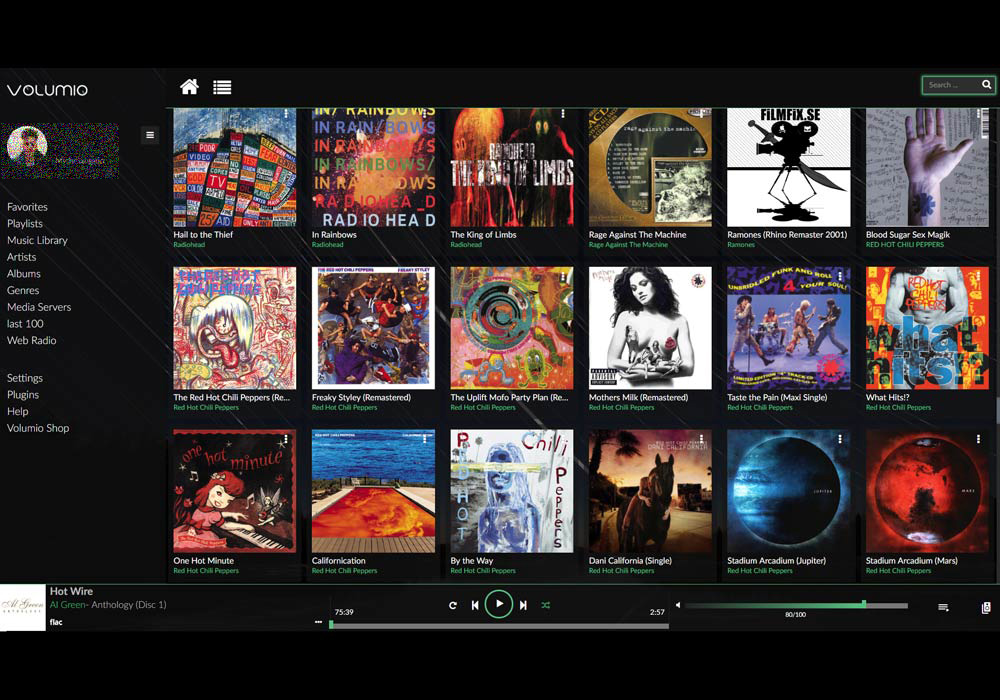The height and width of the screenshot is (700, 1000).
Task: Click 'Californication' title text
Action: pos(339,561)
